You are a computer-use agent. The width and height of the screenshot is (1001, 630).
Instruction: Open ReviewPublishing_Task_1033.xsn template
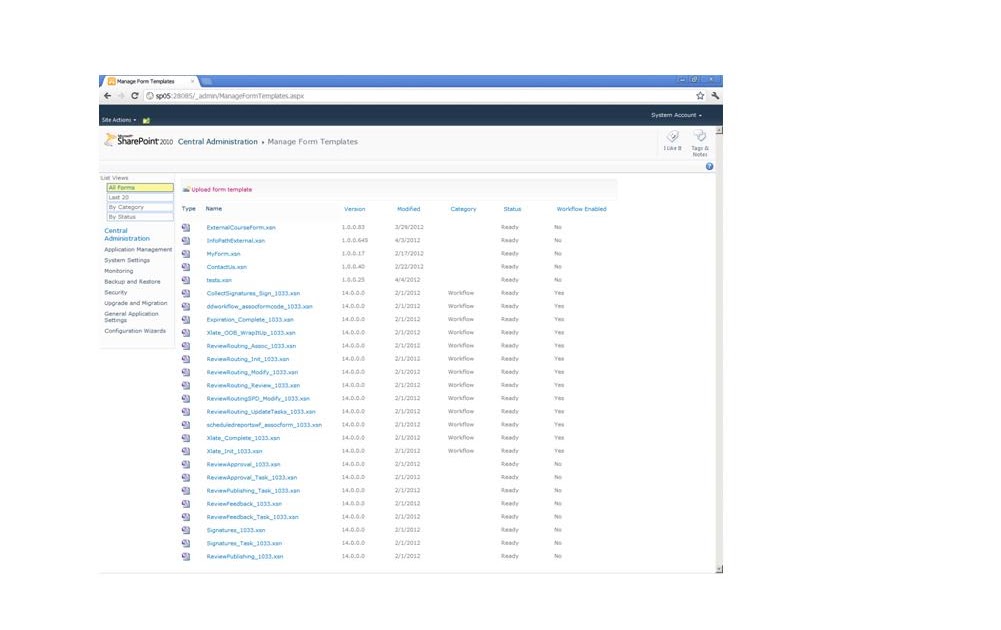pyautogui.click(x=253, y=491)
